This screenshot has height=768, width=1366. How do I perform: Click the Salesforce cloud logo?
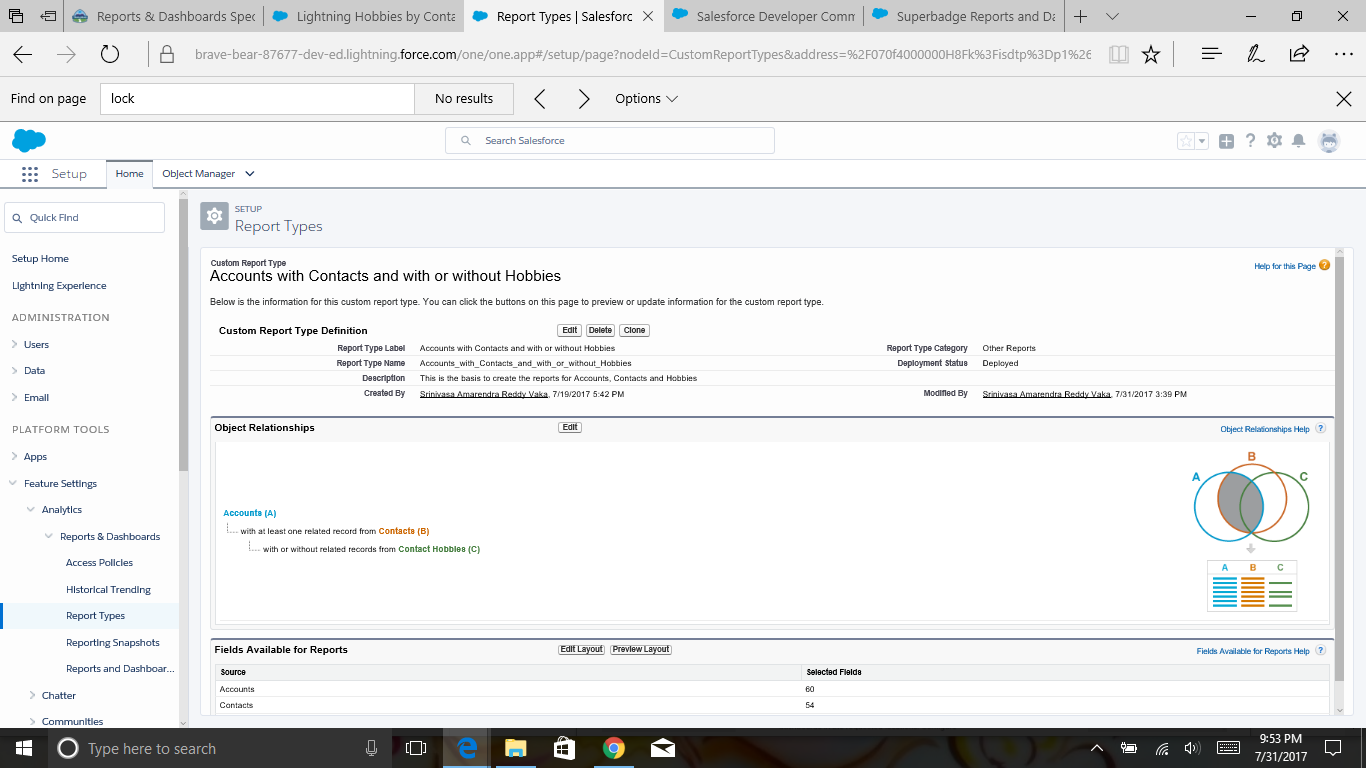coord(29,141)
